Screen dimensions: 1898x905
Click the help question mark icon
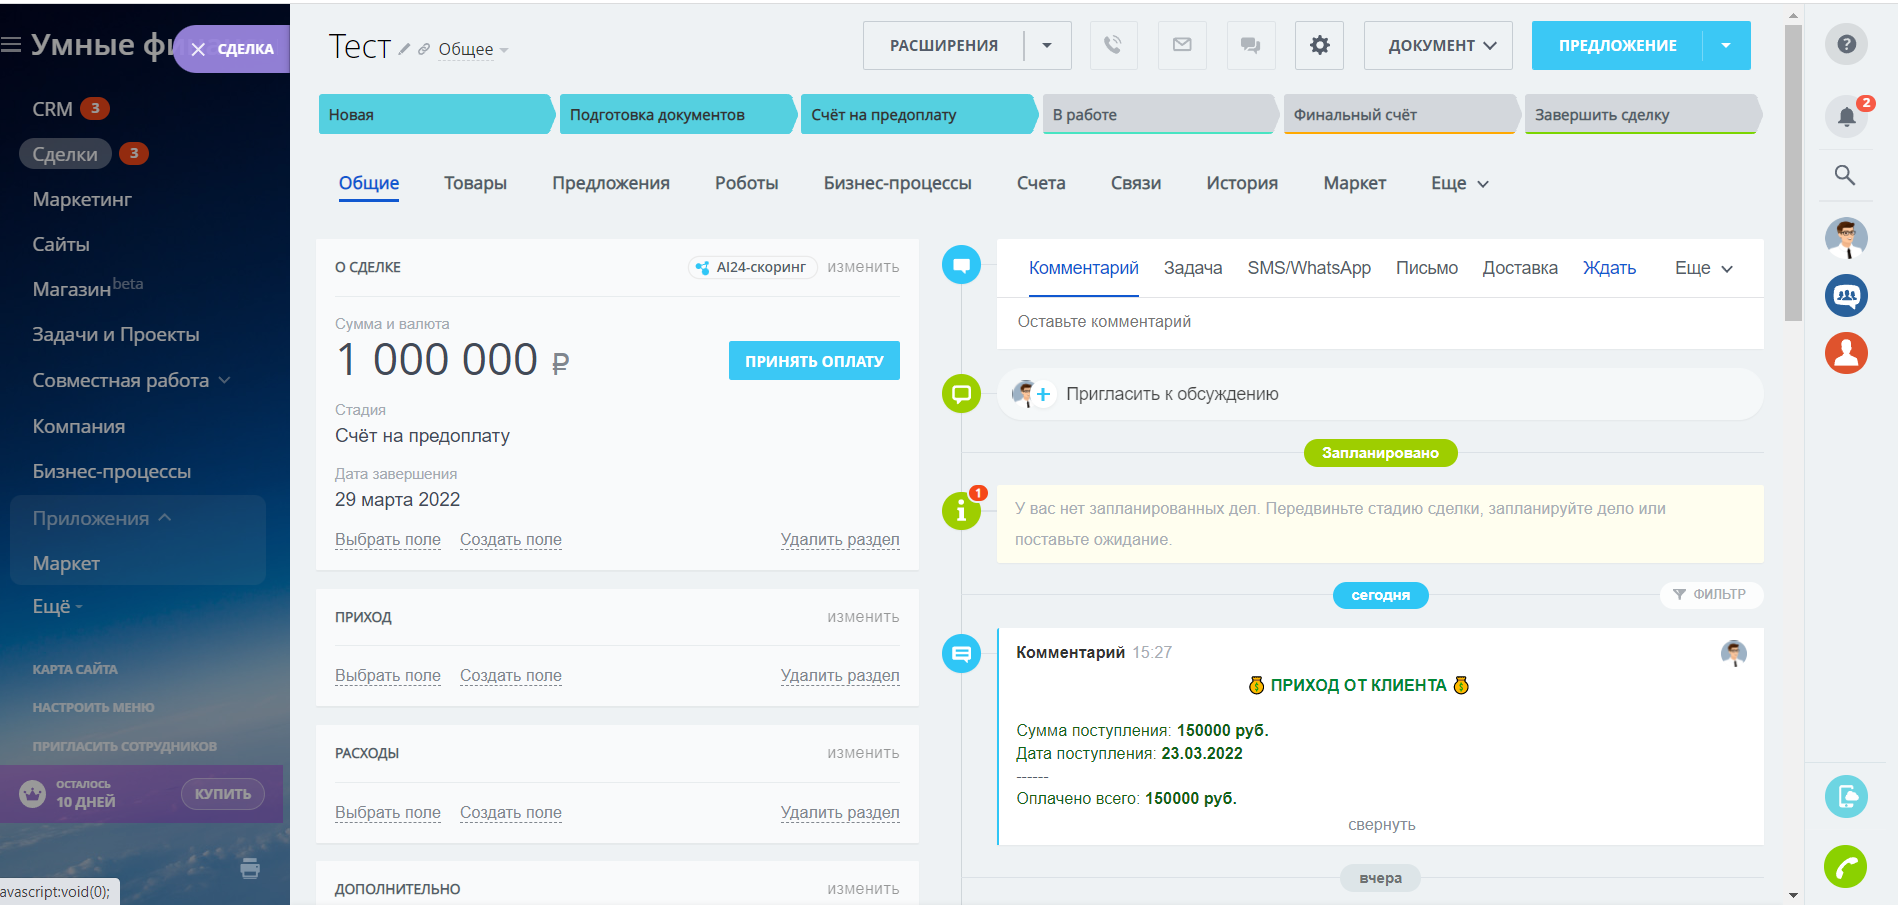[1846, 44]
